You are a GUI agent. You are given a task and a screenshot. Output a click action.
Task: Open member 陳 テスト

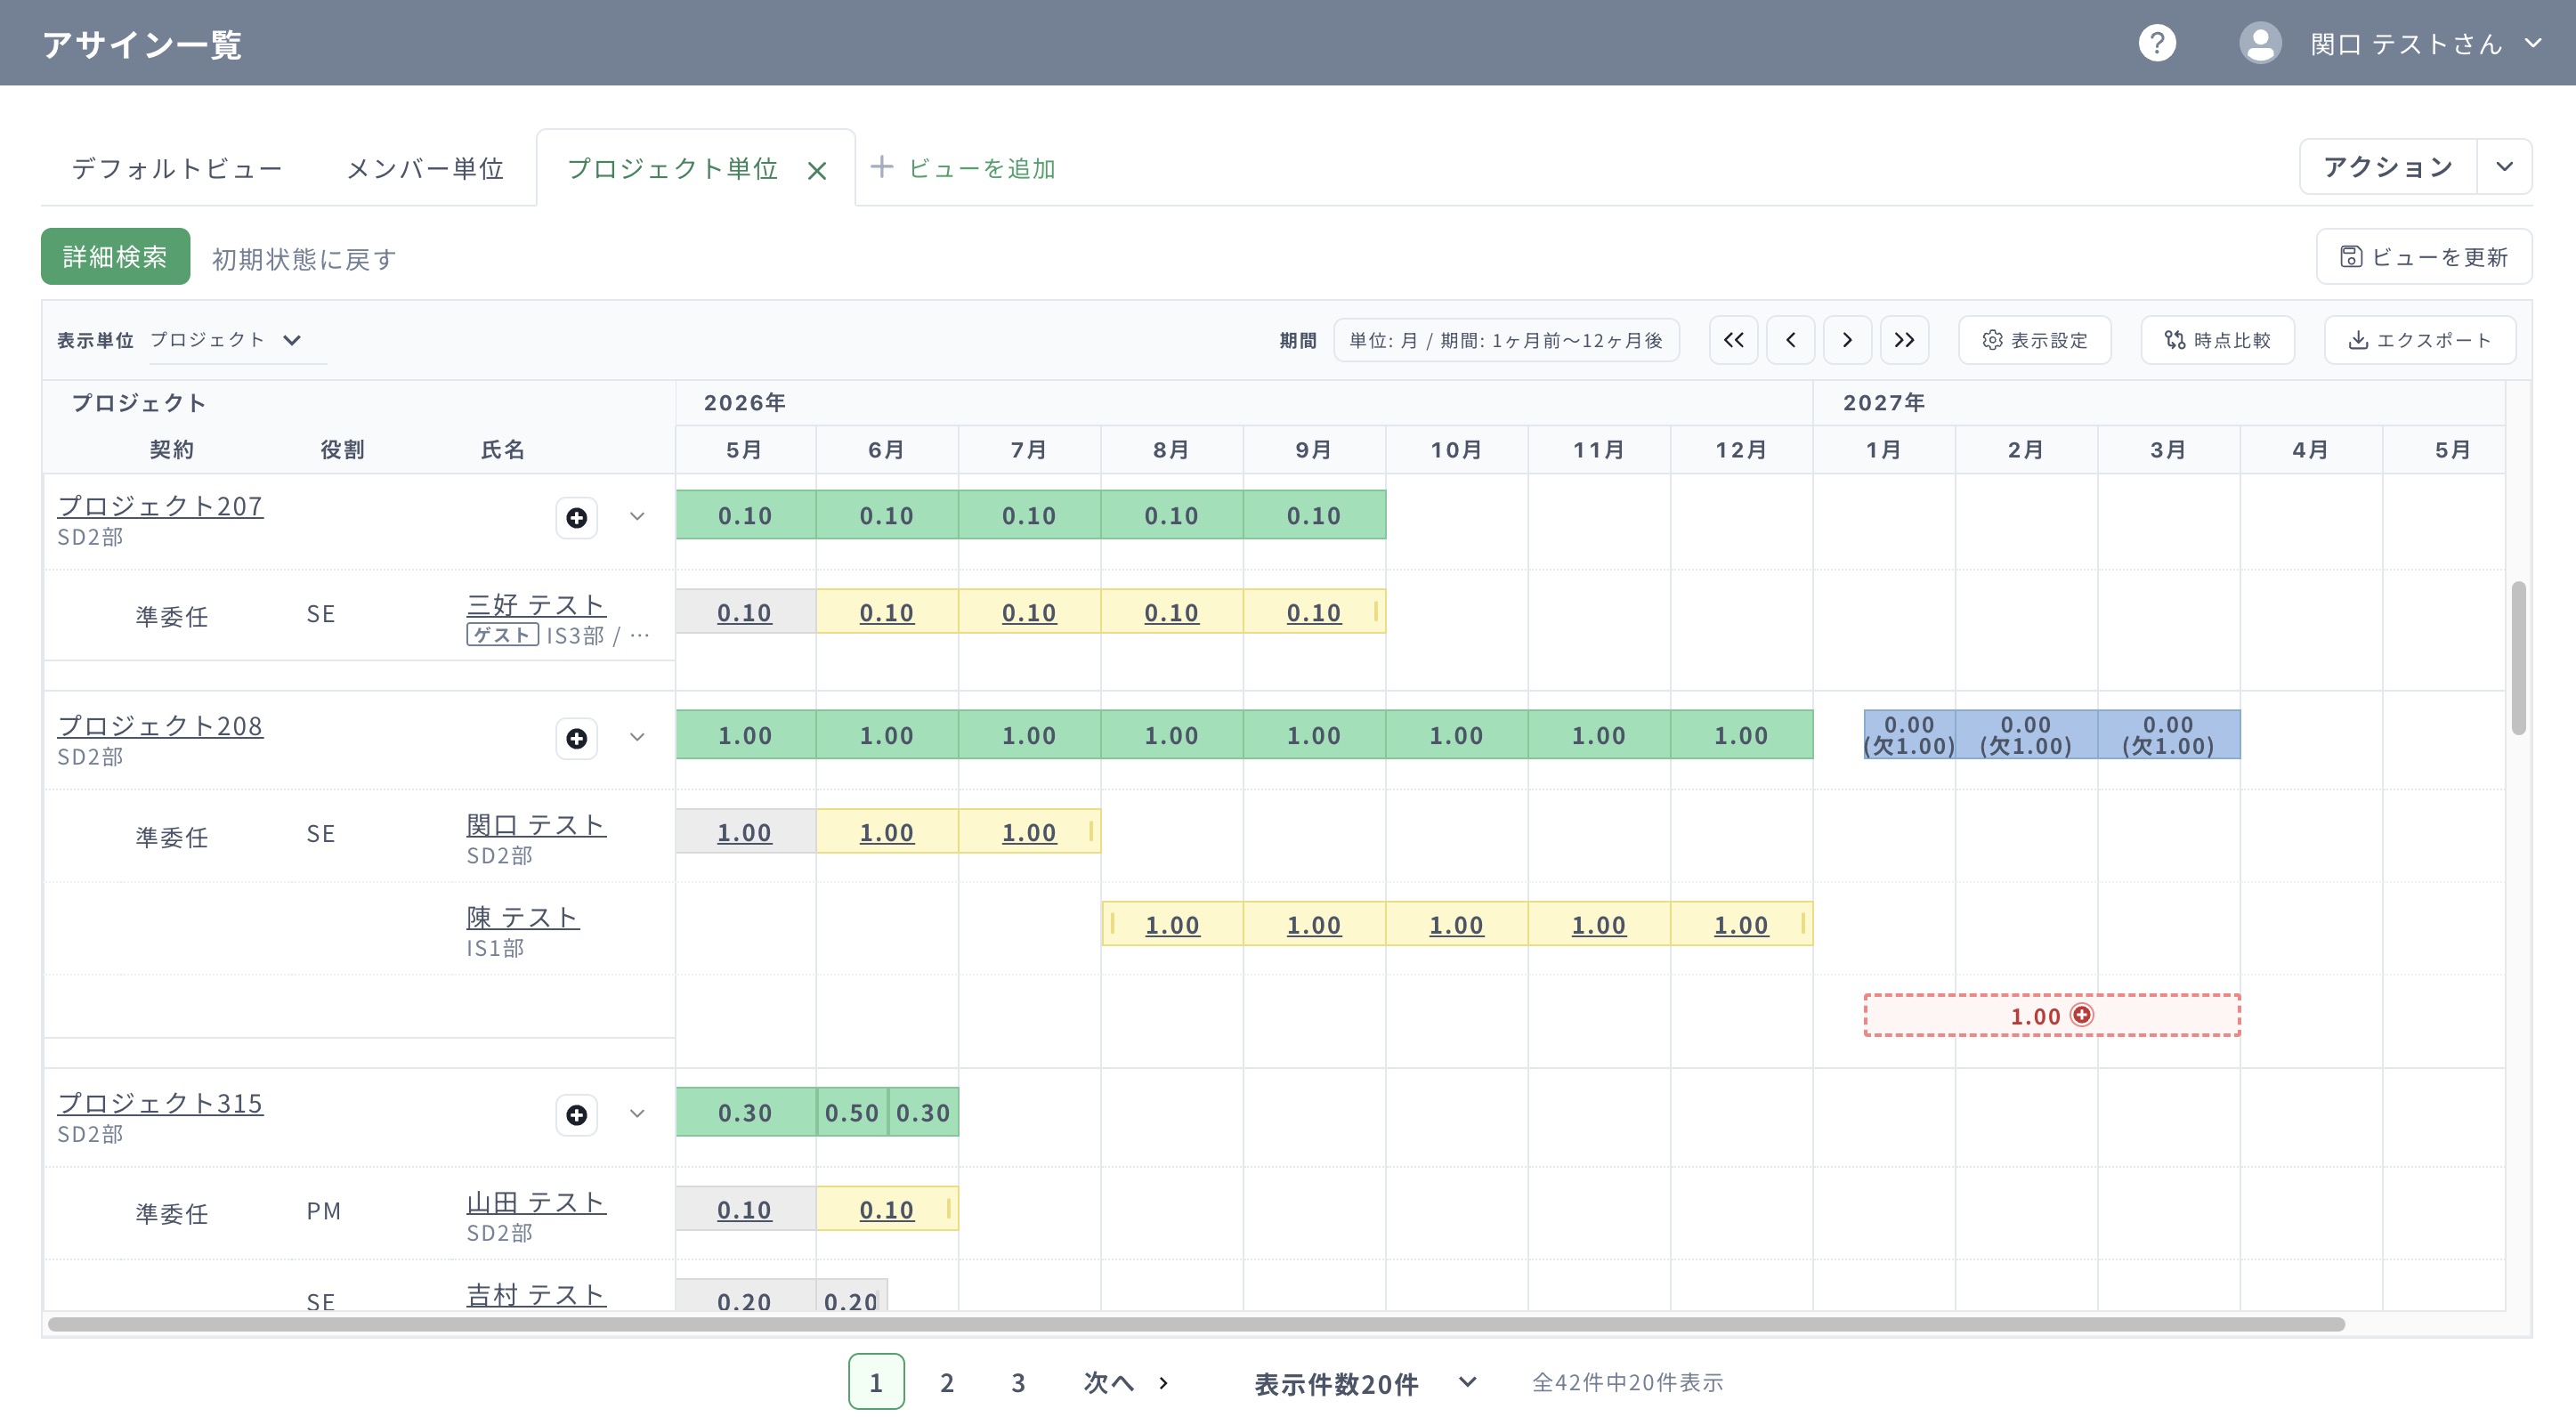[523, 917]
